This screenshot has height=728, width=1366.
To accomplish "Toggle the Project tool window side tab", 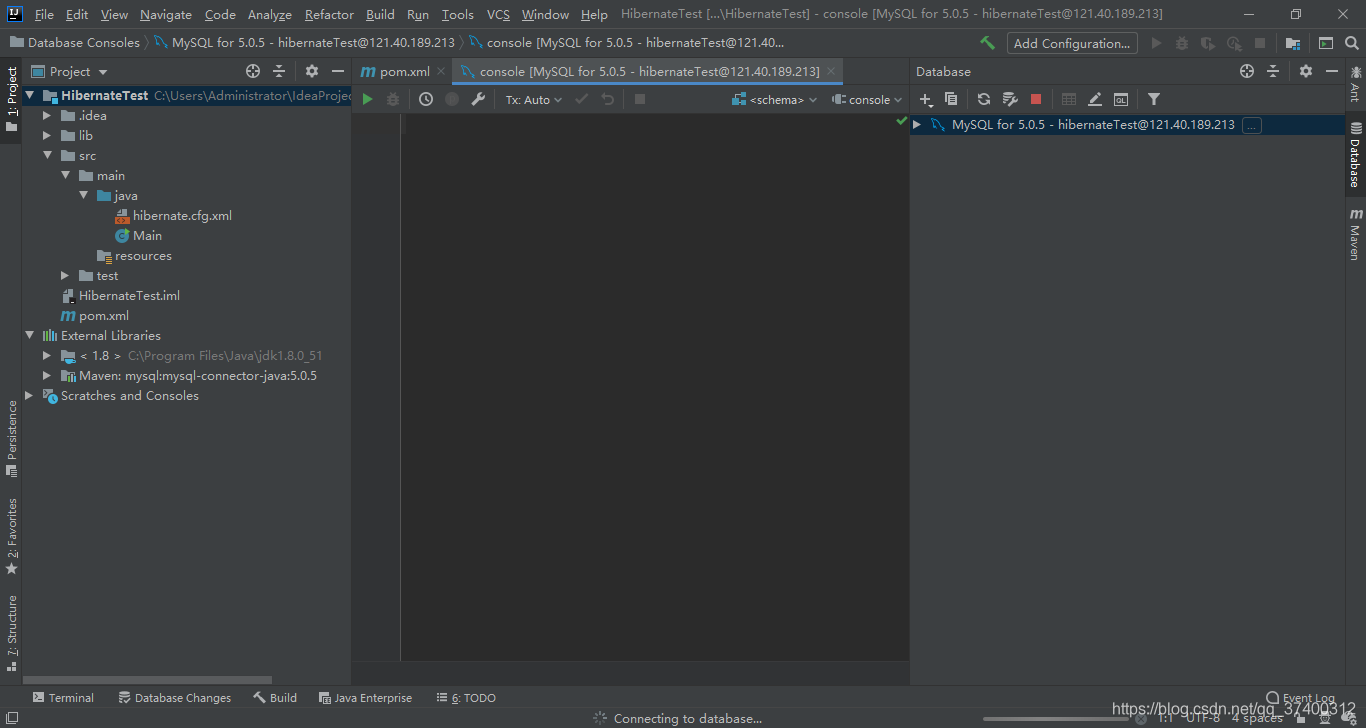I will click(x=11, y=100).
